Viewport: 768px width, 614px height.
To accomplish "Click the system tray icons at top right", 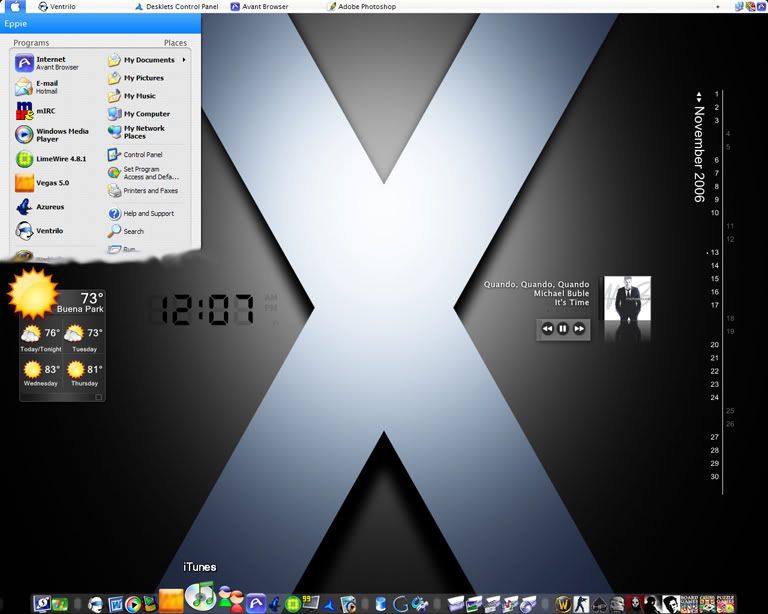I will point(750,6).
